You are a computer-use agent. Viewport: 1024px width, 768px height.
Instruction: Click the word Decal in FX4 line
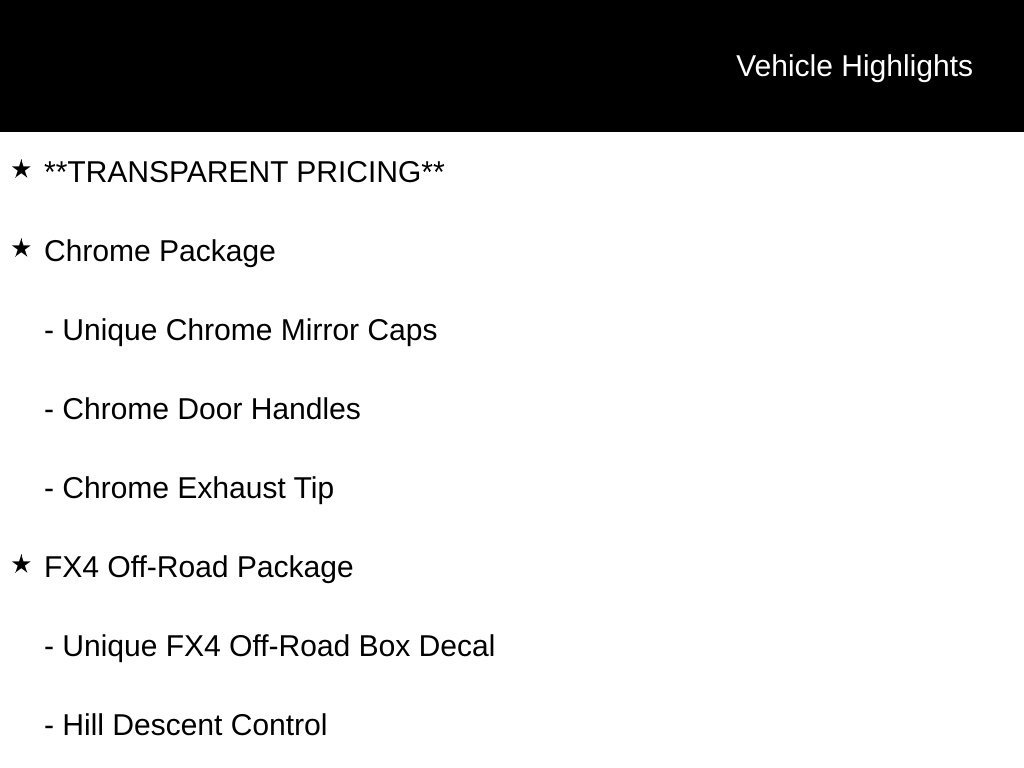[457, 647]
